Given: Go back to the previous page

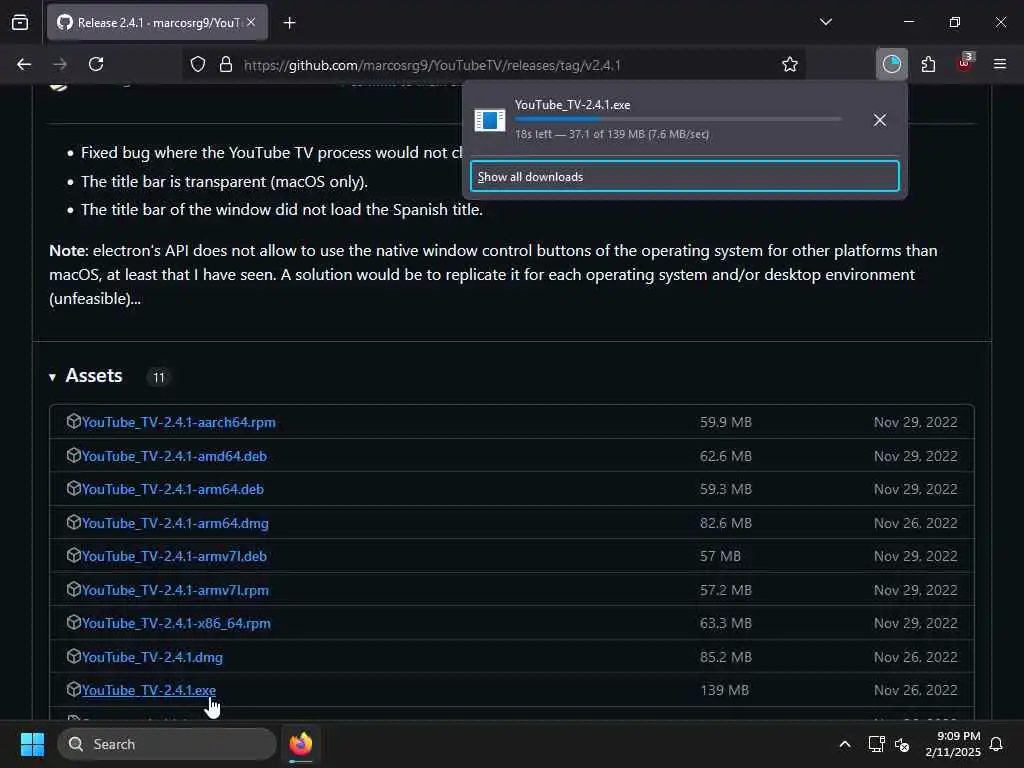Looking at the screenshot, I should point(24,65).
